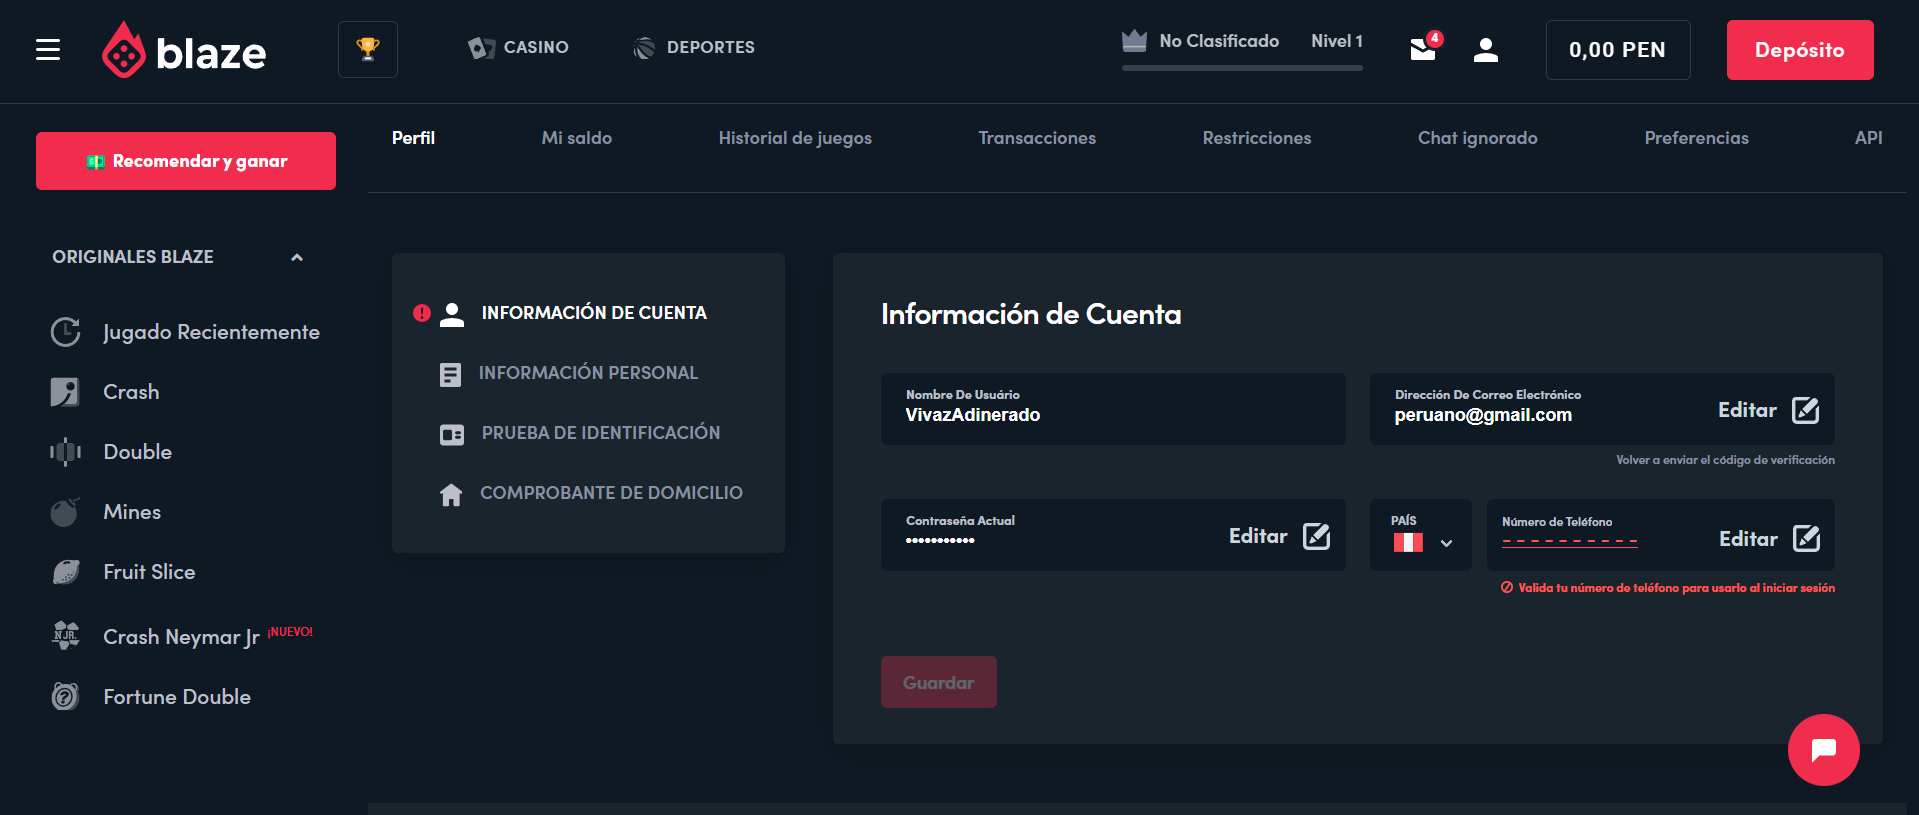Image resolution: width=1919 pixels, height=815 pixels.
Task: Open the Crash game from sidebar
Action: tap(131, 392)
